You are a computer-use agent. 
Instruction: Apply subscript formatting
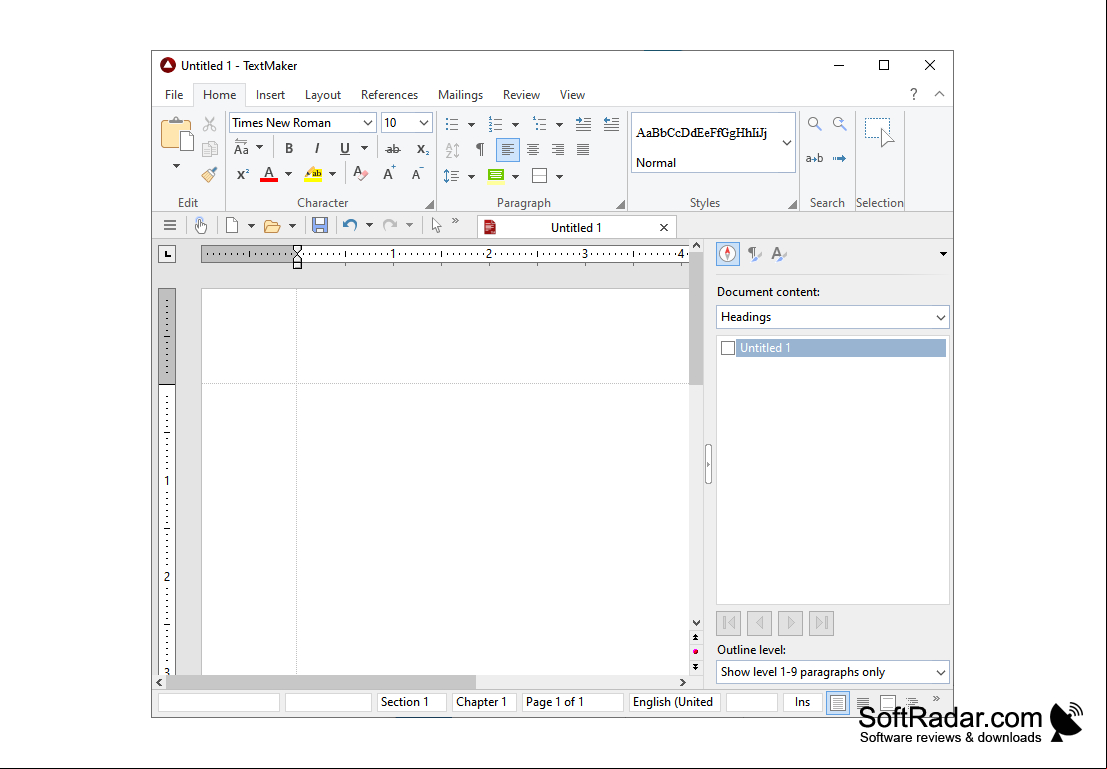pos(422,149)
